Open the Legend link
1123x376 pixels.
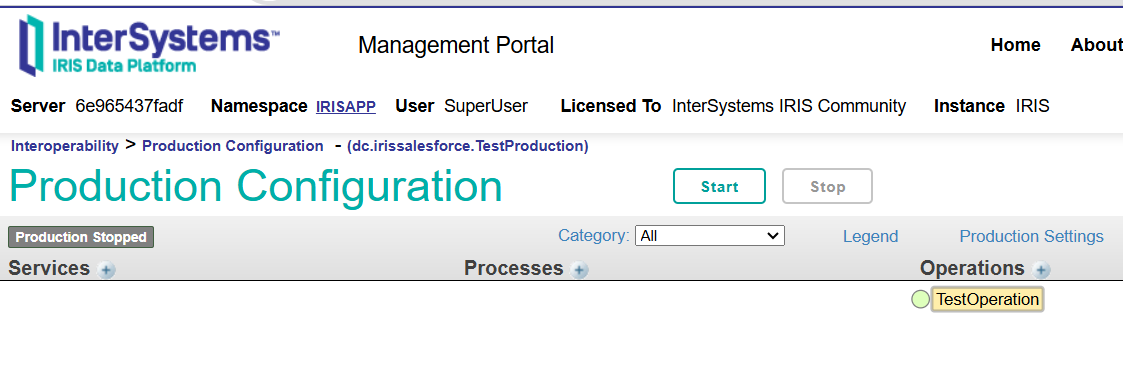coord(870,236)
